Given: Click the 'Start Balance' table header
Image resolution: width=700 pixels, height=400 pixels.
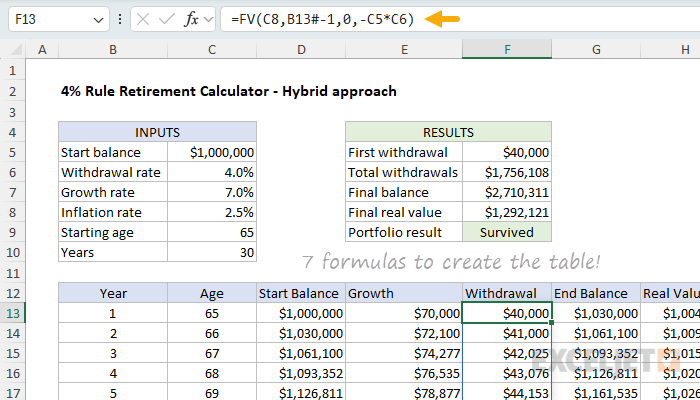Looking at the screenshot, I should [301, 293].
